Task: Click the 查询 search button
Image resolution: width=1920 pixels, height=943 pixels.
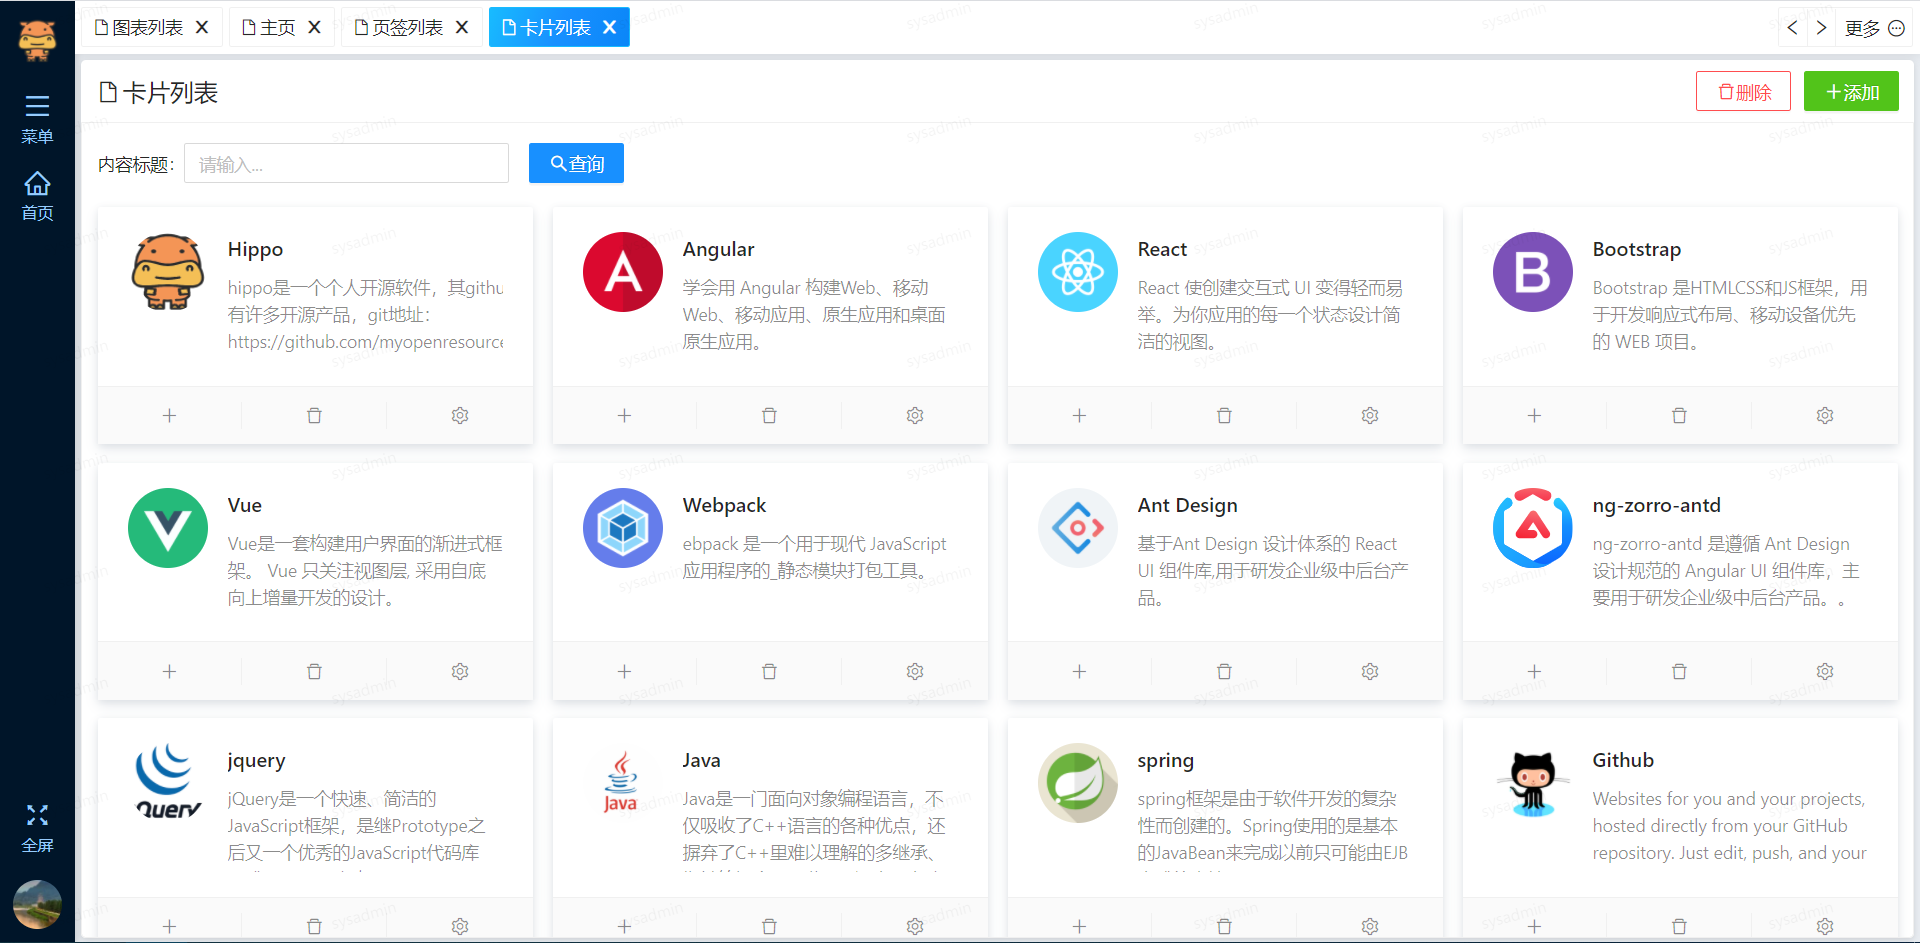Action: point(576,163)
